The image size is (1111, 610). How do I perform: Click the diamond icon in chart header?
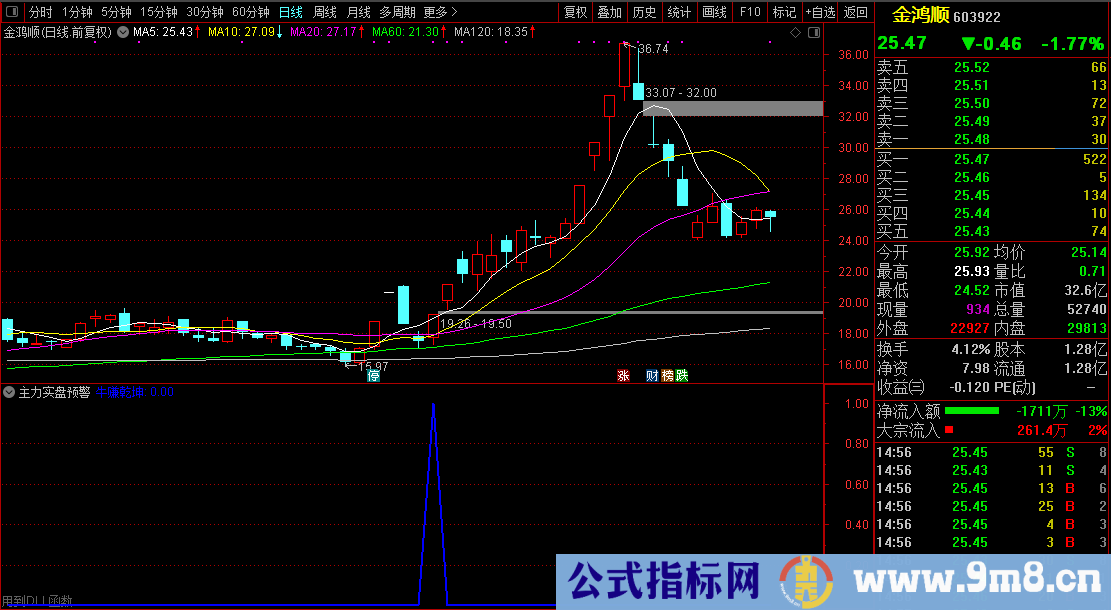coord(795,33)
